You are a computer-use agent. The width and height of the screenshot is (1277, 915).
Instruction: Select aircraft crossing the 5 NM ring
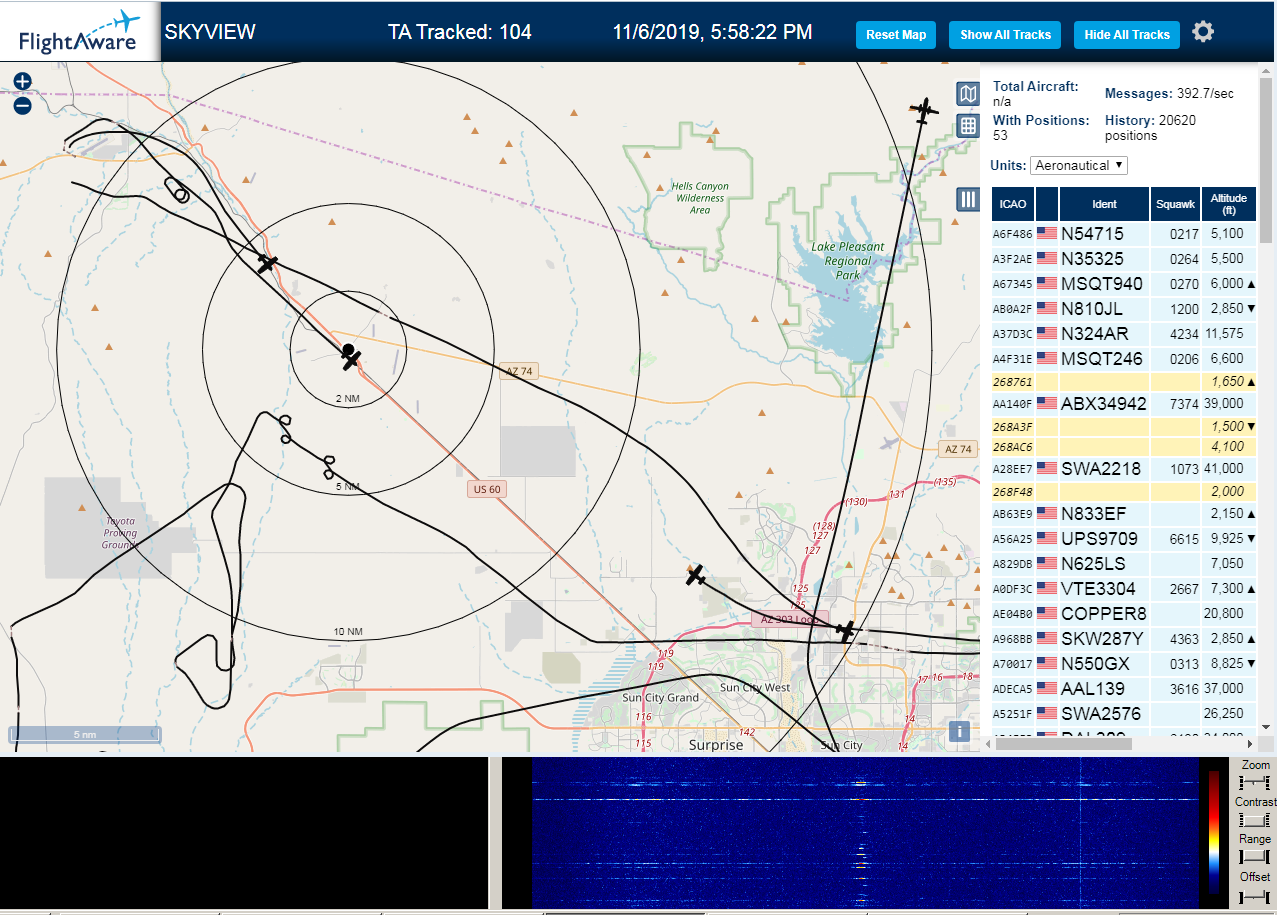(266, 264)
